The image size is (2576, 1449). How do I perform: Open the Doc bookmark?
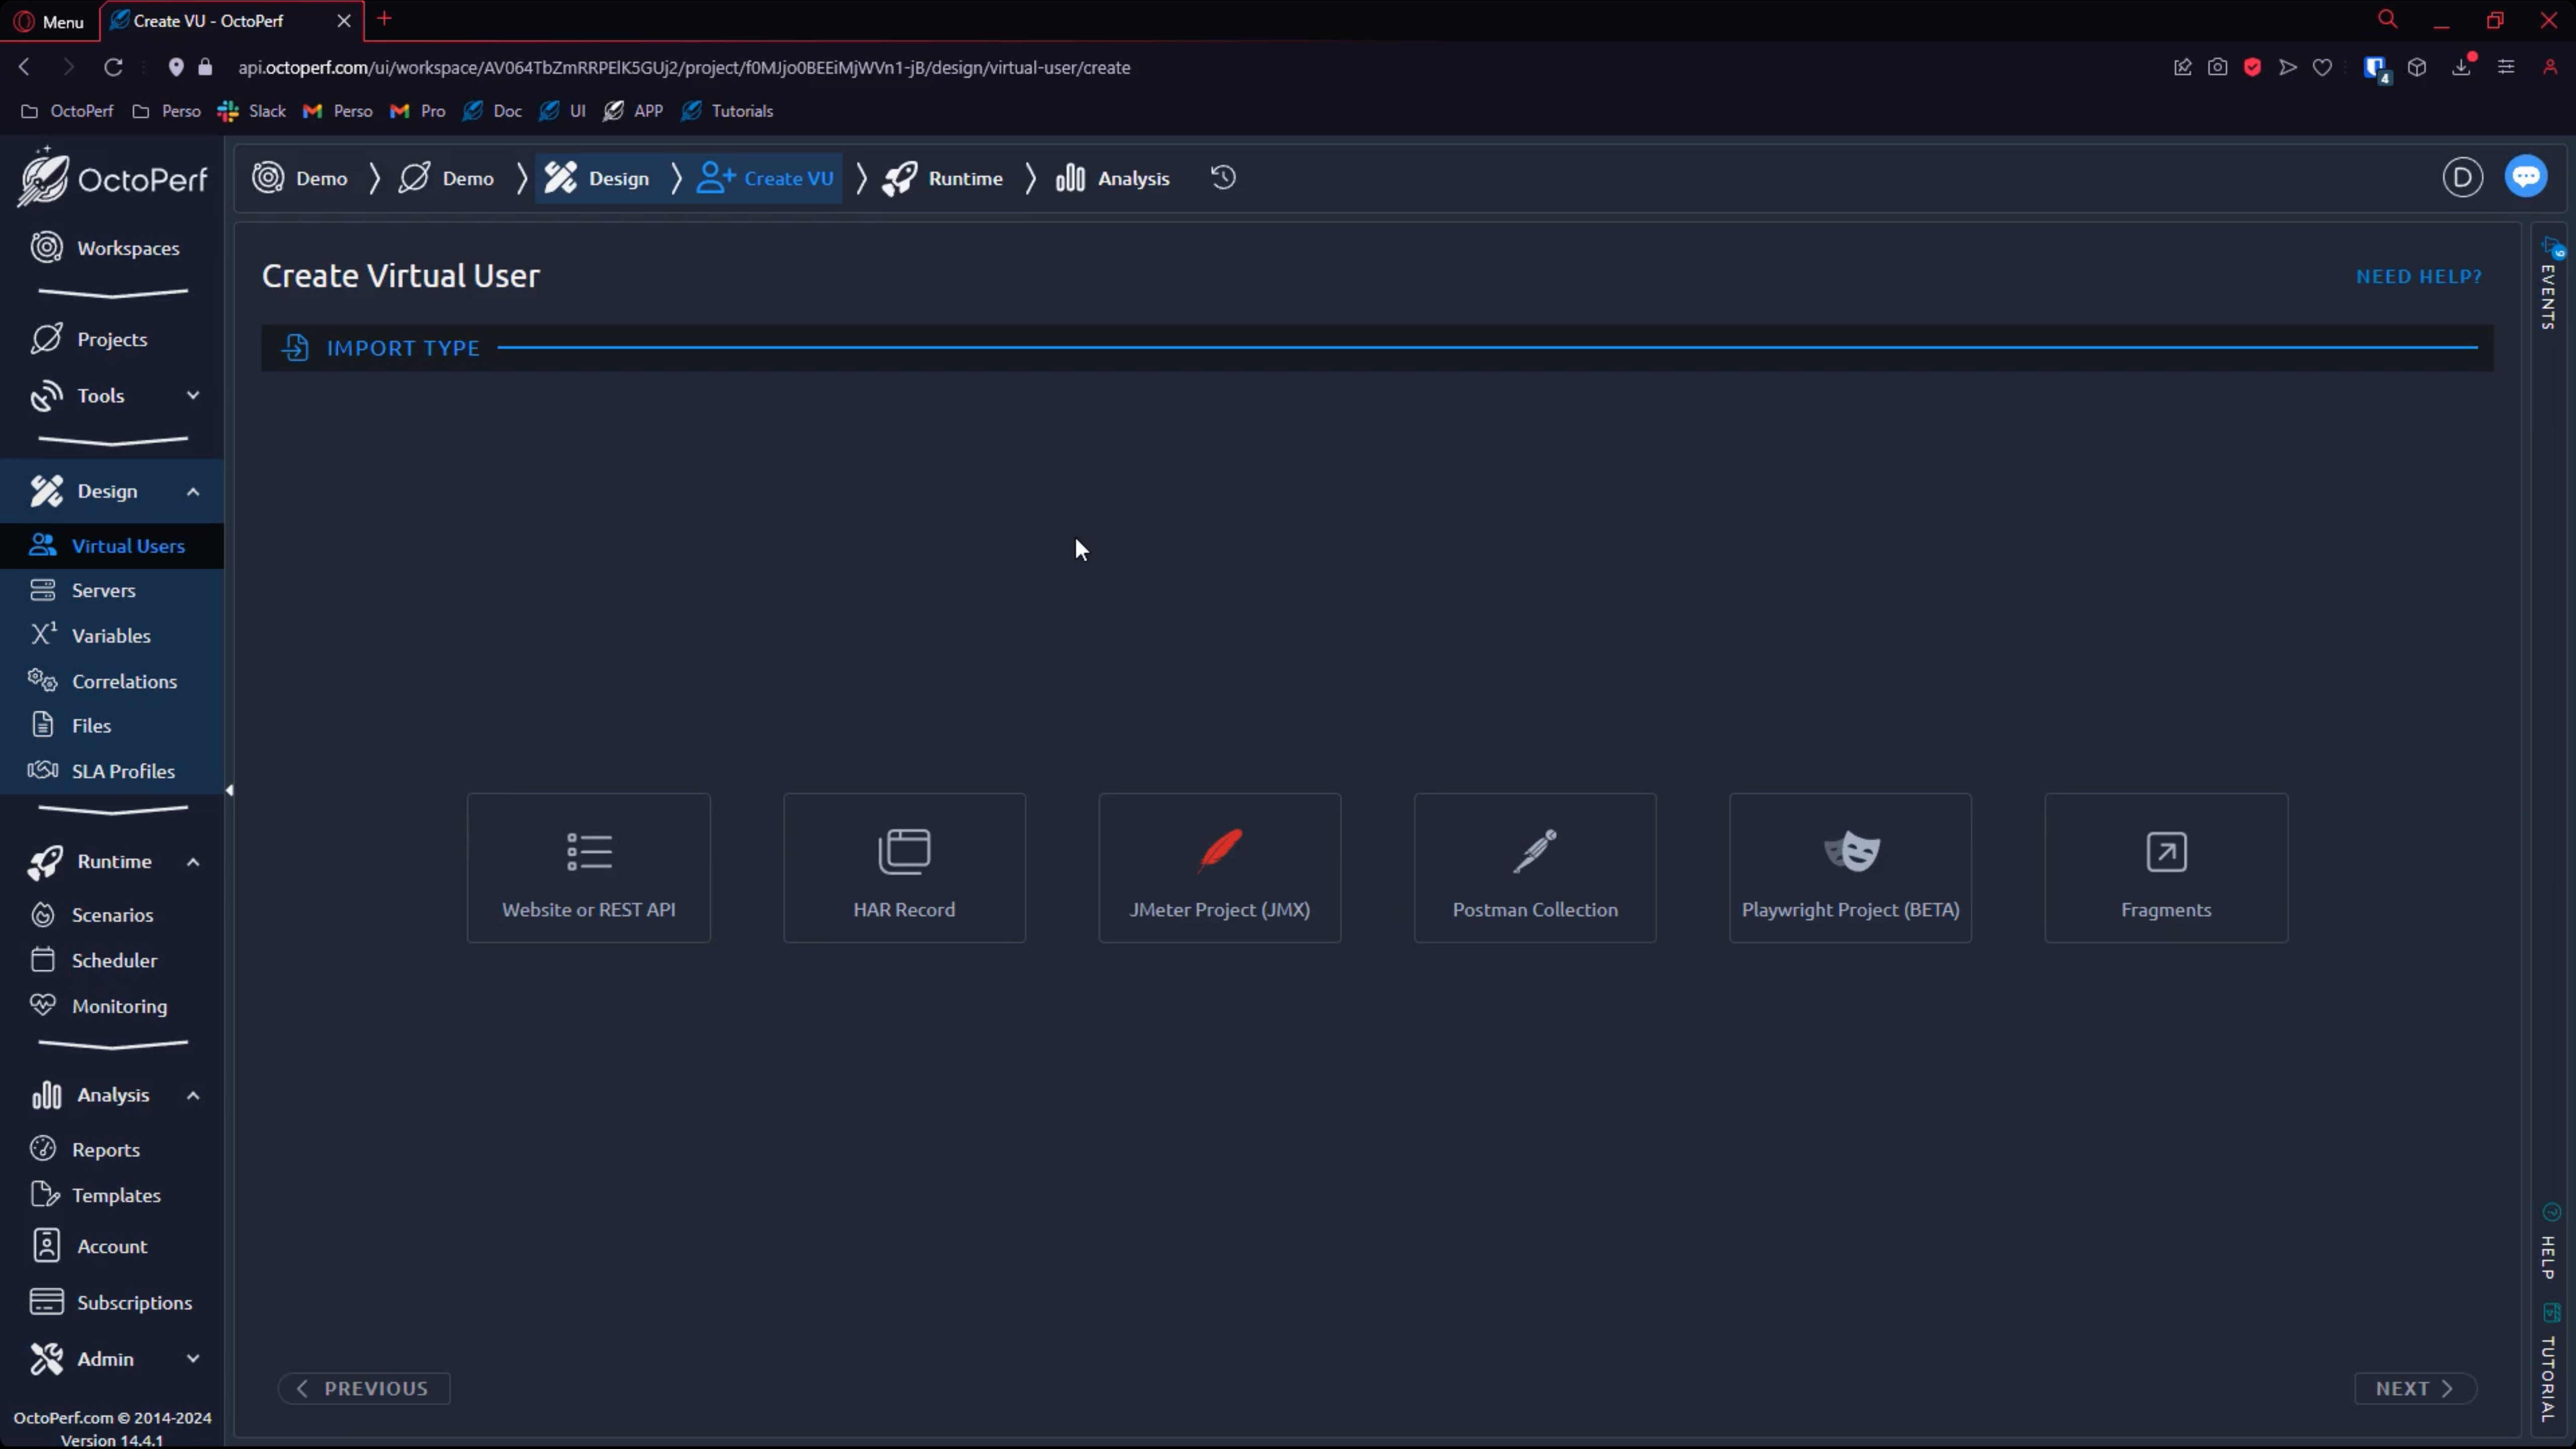(492, 111)
